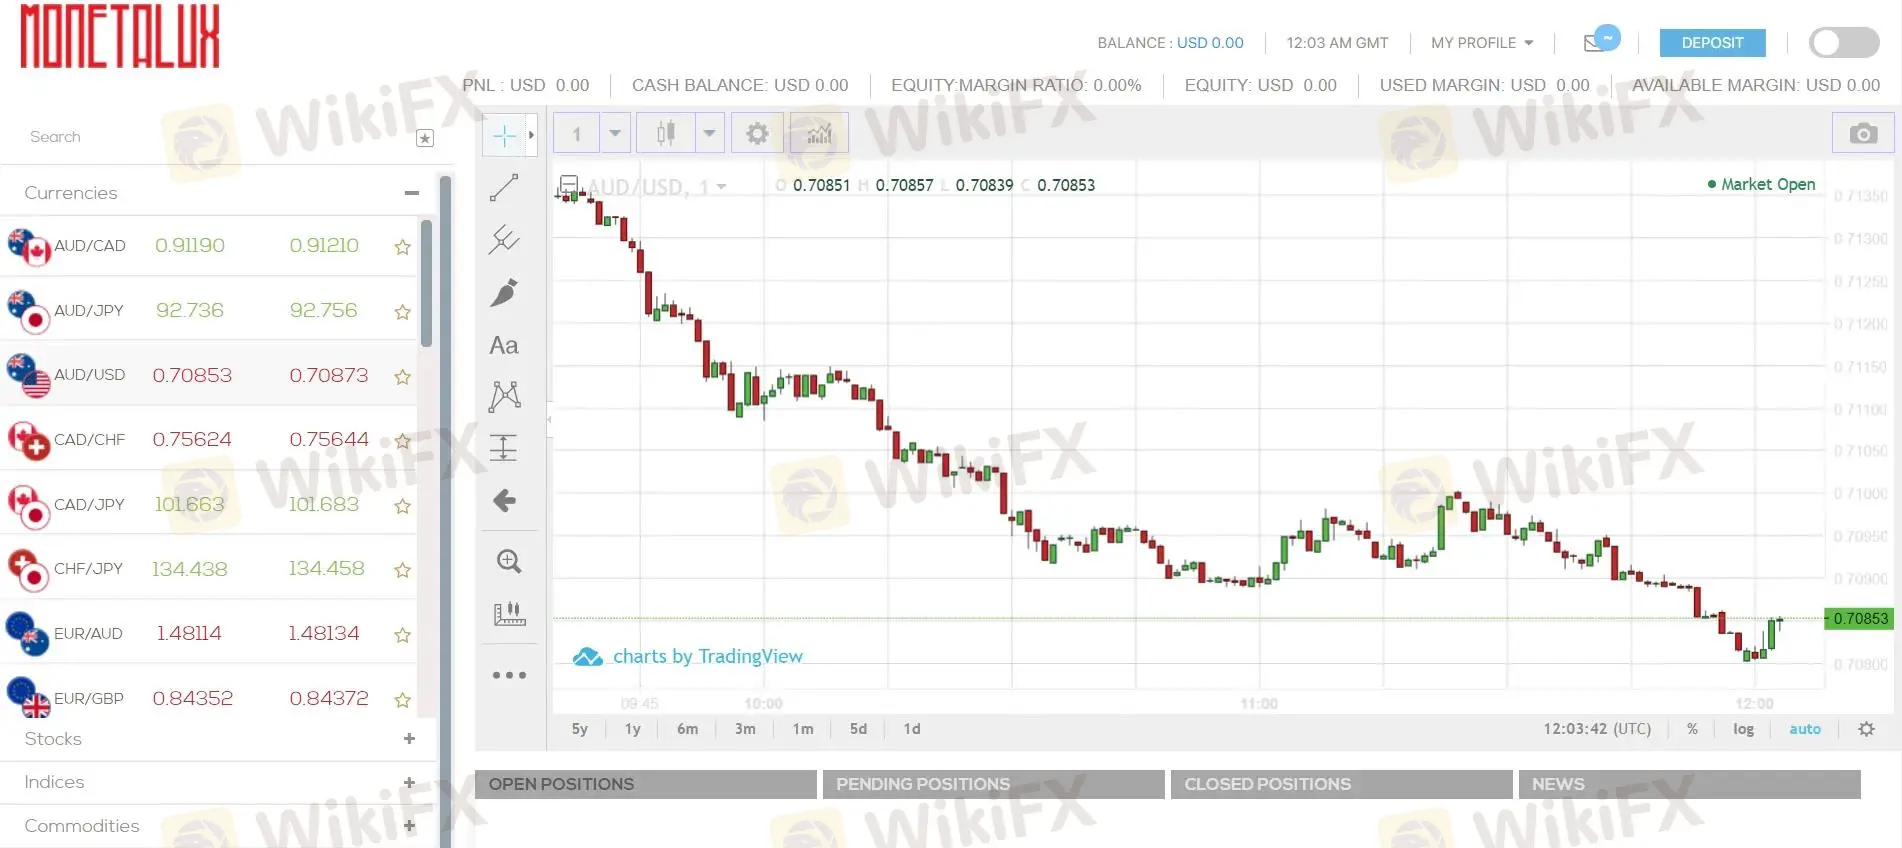Toggle log scale mode
This screenshot has width=1902, height=848.
tap(1743, 729)
